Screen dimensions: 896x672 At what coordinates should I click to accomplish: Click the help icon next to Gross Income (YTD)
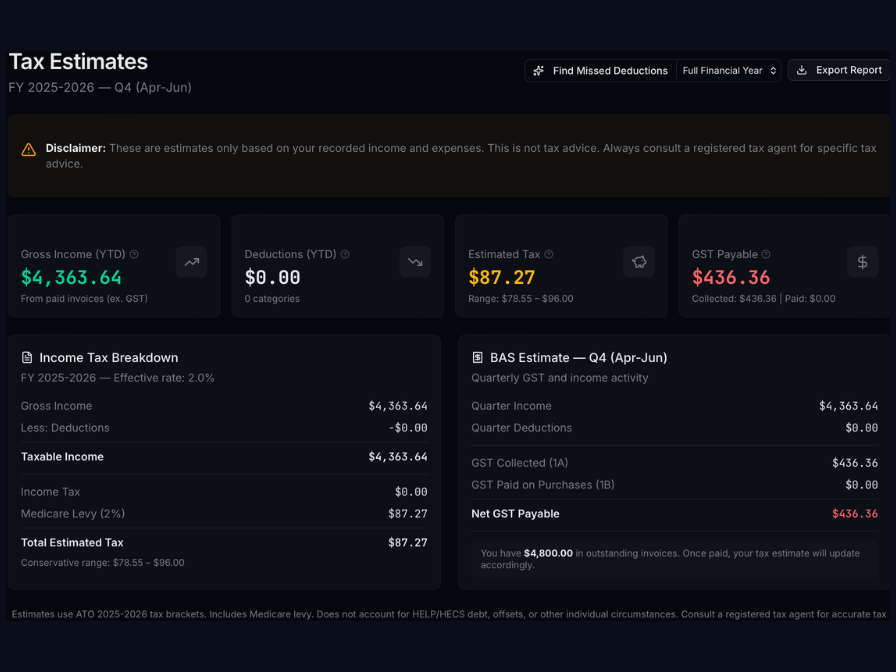pos(134,254)
